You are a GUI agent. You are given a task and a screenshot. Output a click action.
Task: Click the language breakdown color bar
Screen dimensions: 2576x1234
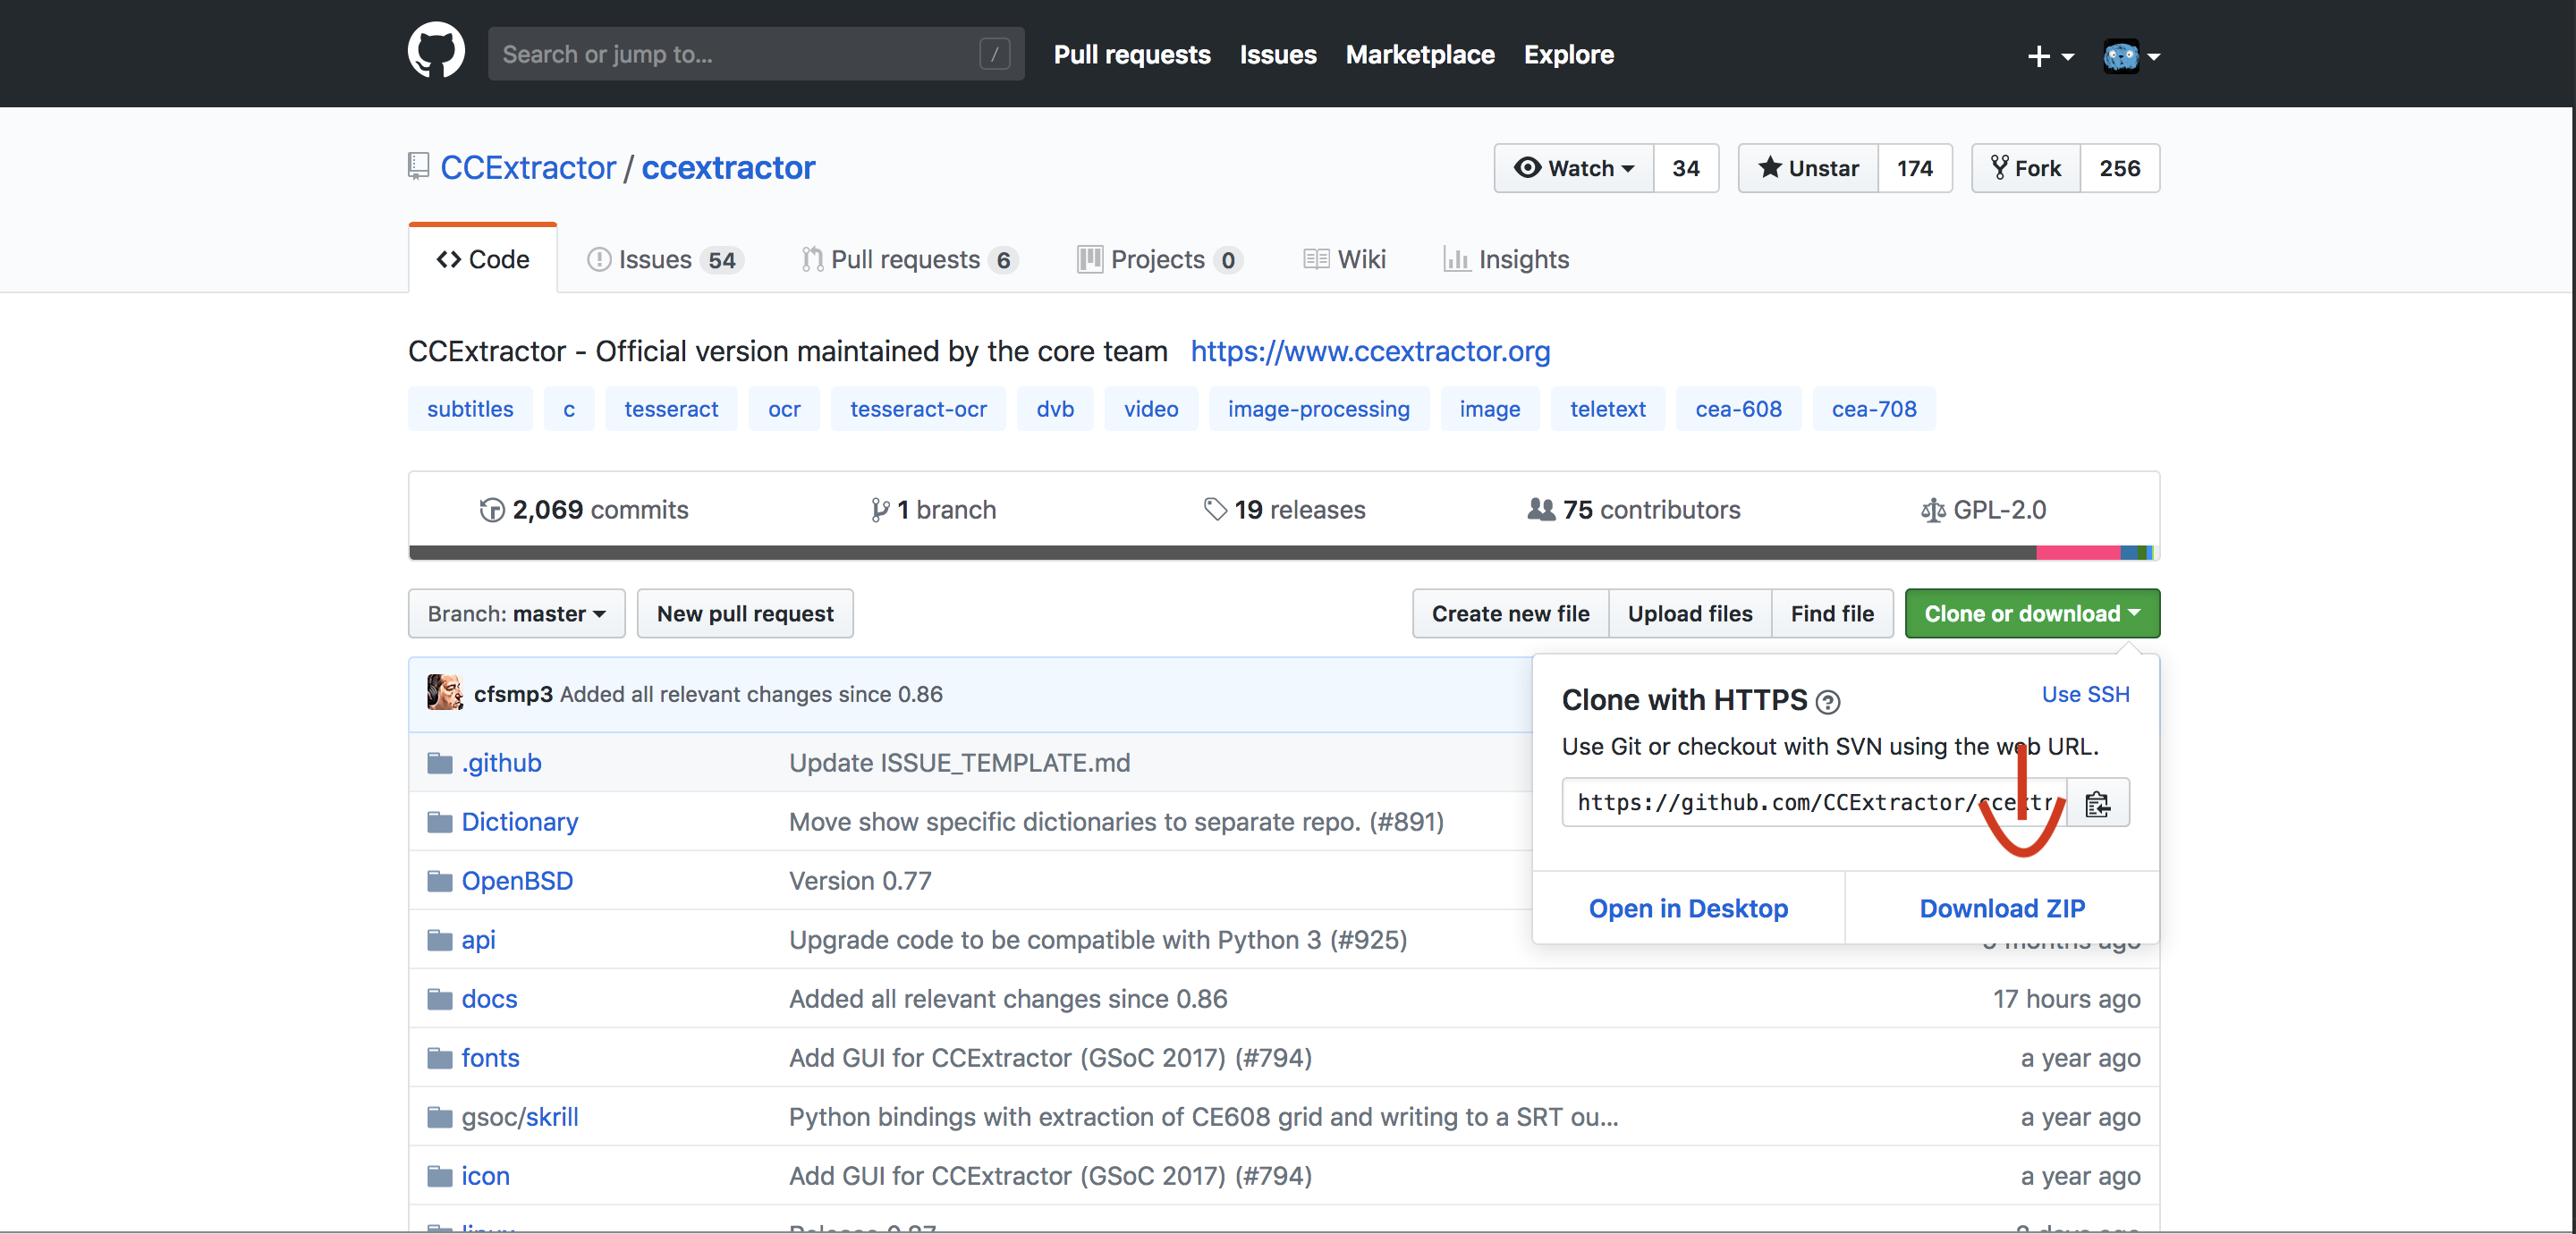pos(1284,553)
